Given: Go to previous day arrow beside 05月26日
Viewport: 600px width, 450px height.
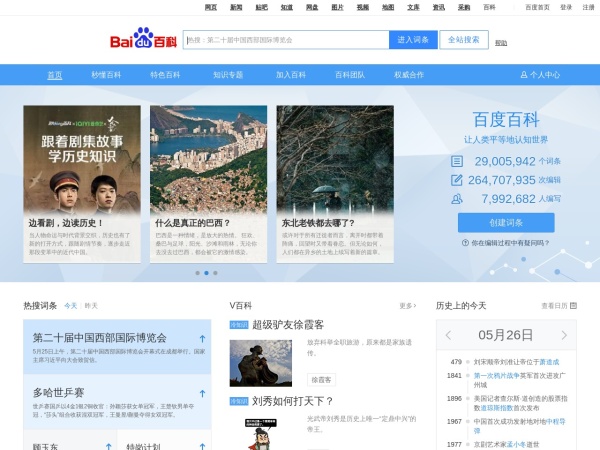Looking at the screenshot, I should 448,335.
